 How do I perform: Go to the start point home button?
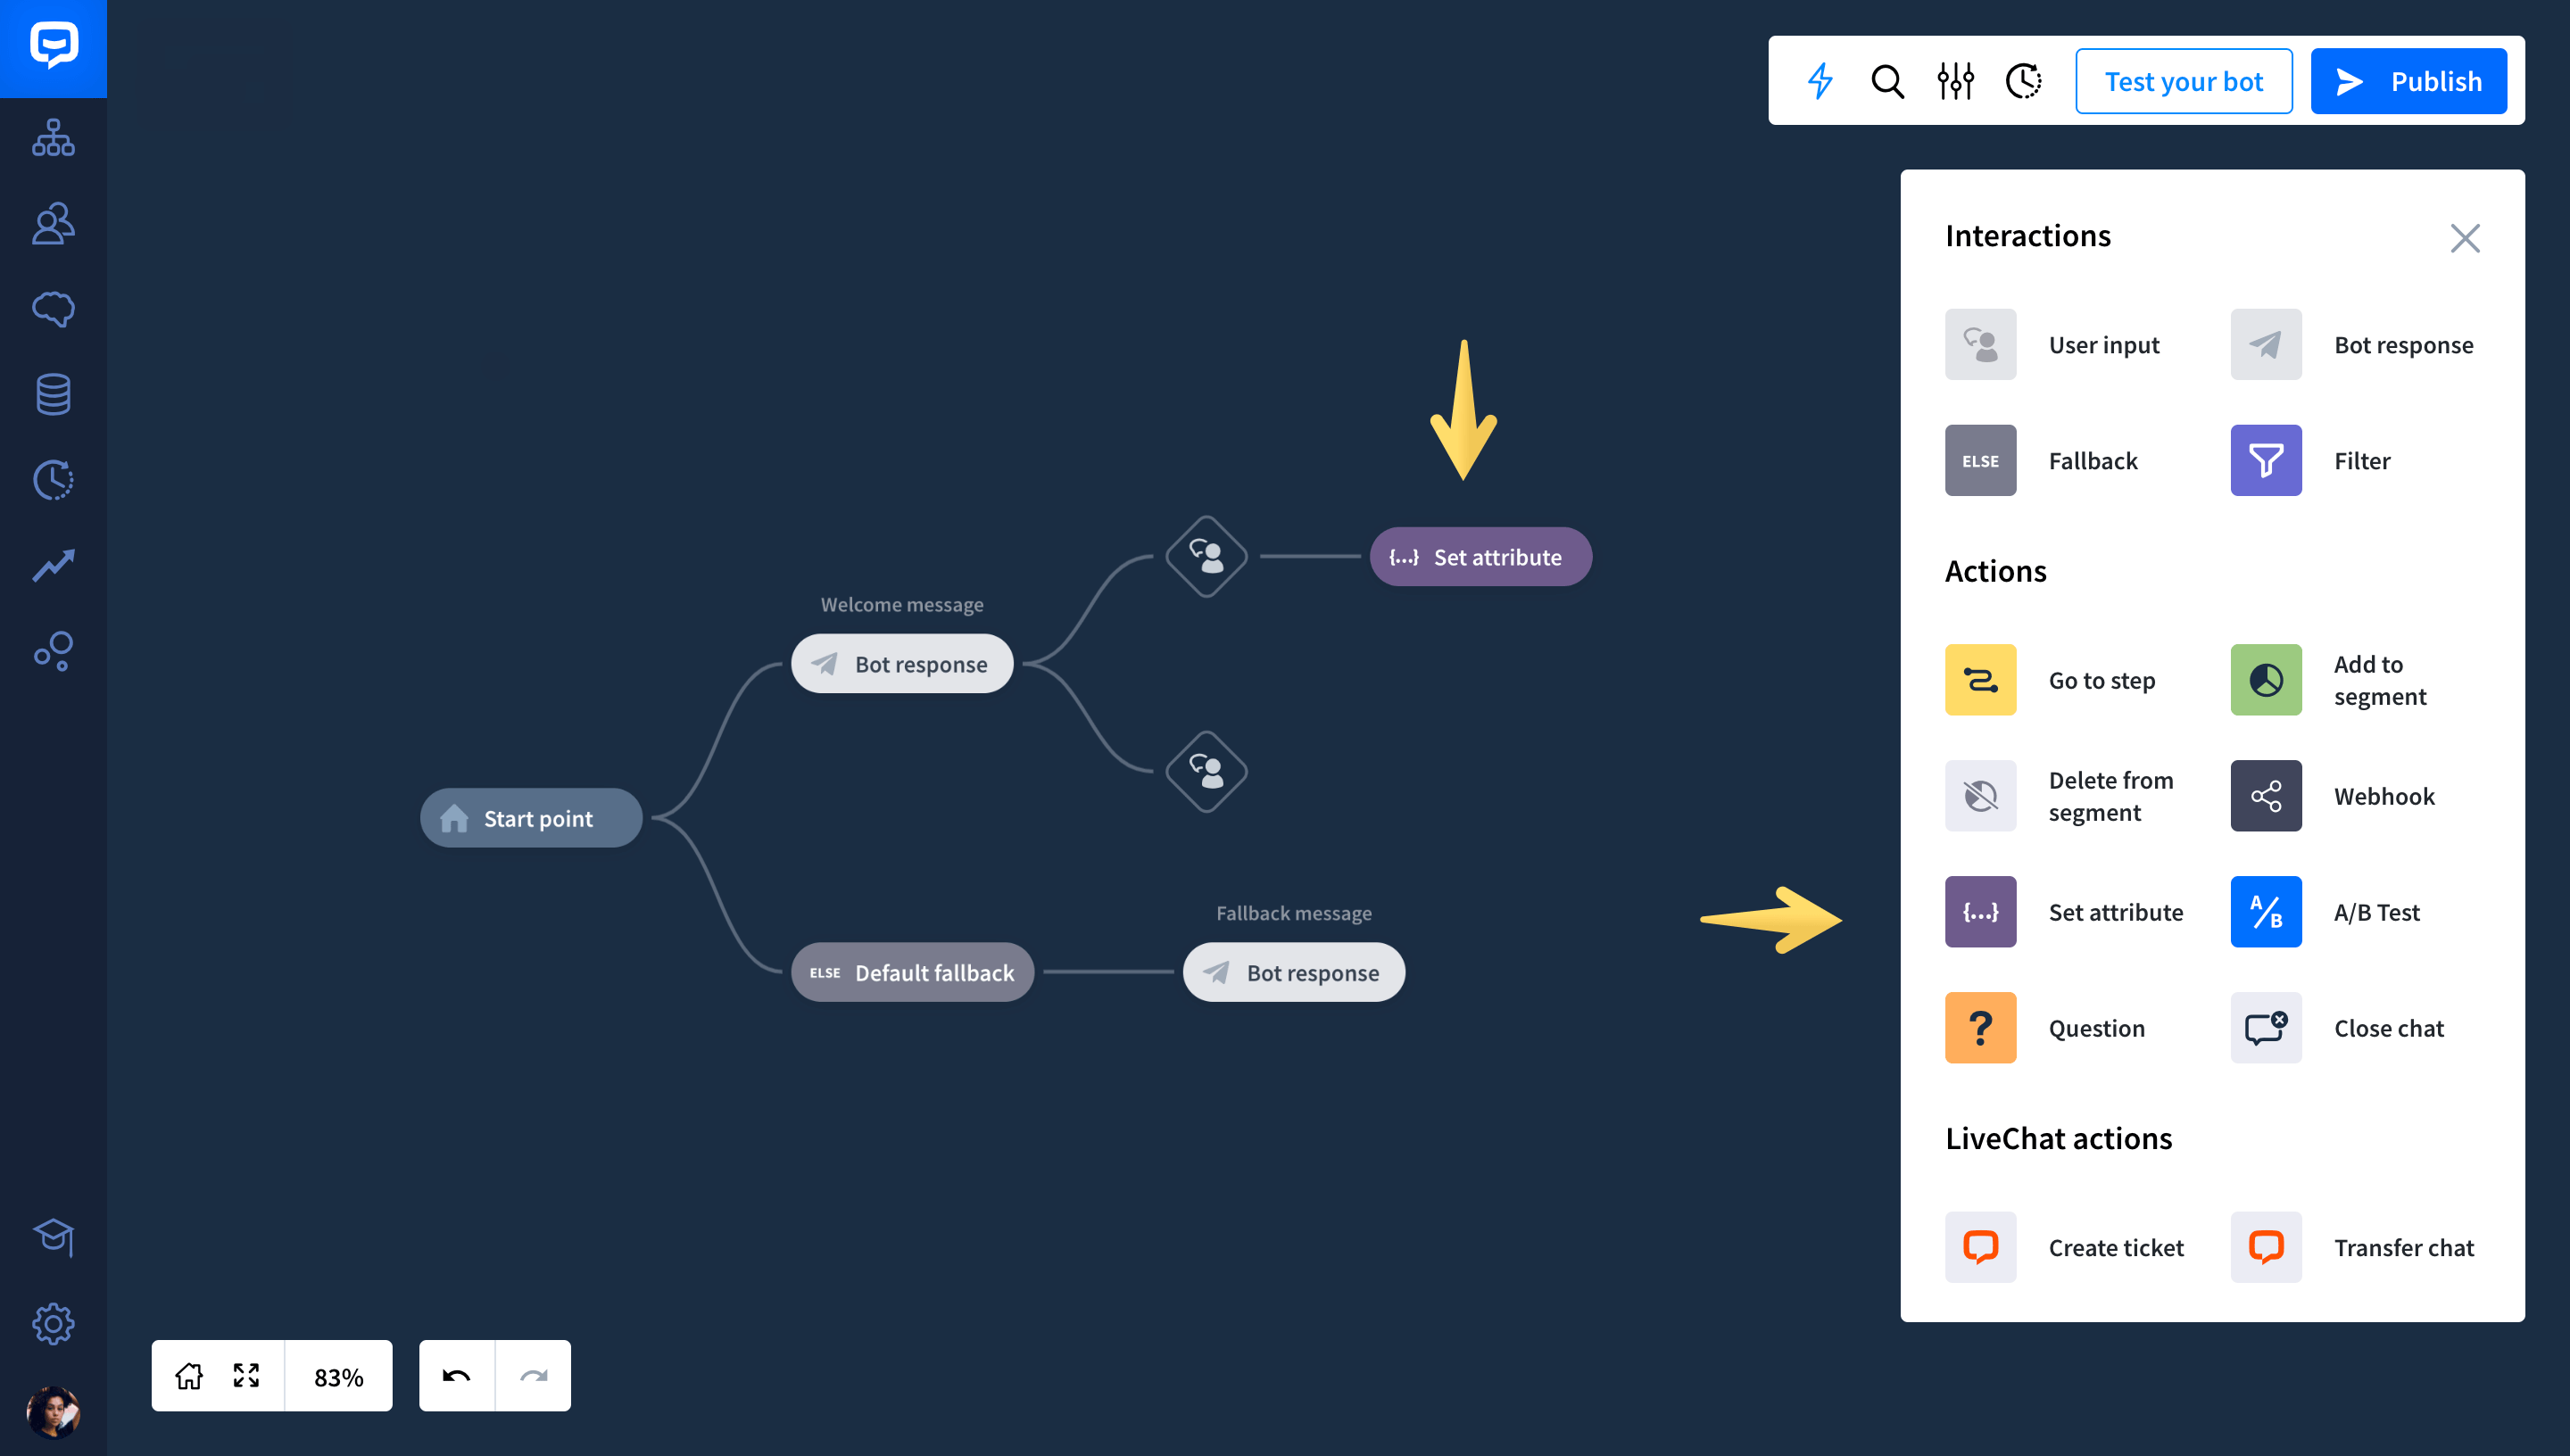click(189, 1376)
